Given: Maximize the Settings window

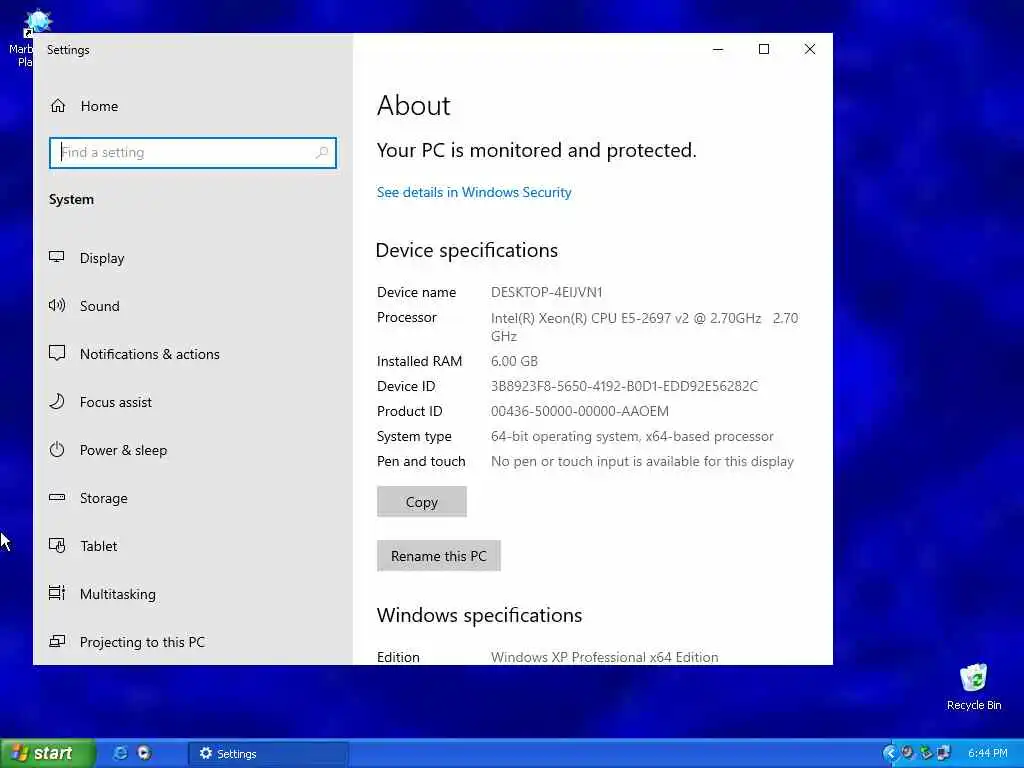Looking at the screenshot, I should (x=764, y=49).
